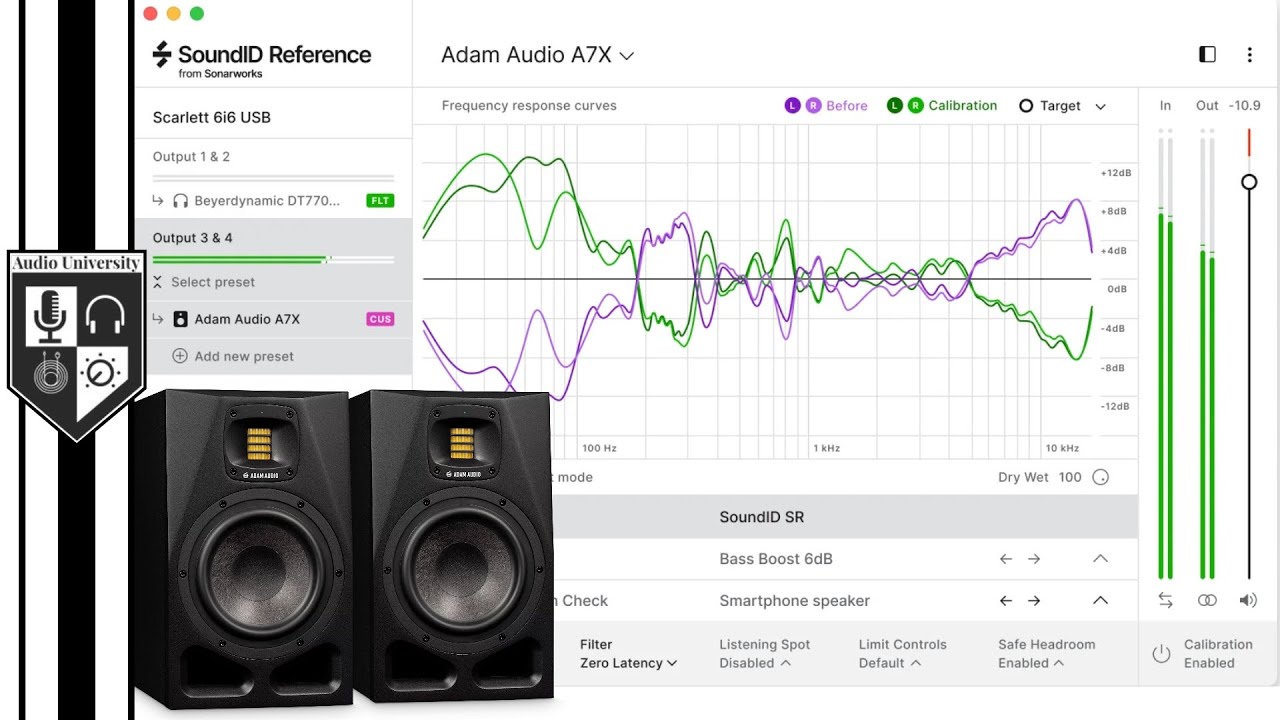Click the stereo linking circles icon

1207,600
